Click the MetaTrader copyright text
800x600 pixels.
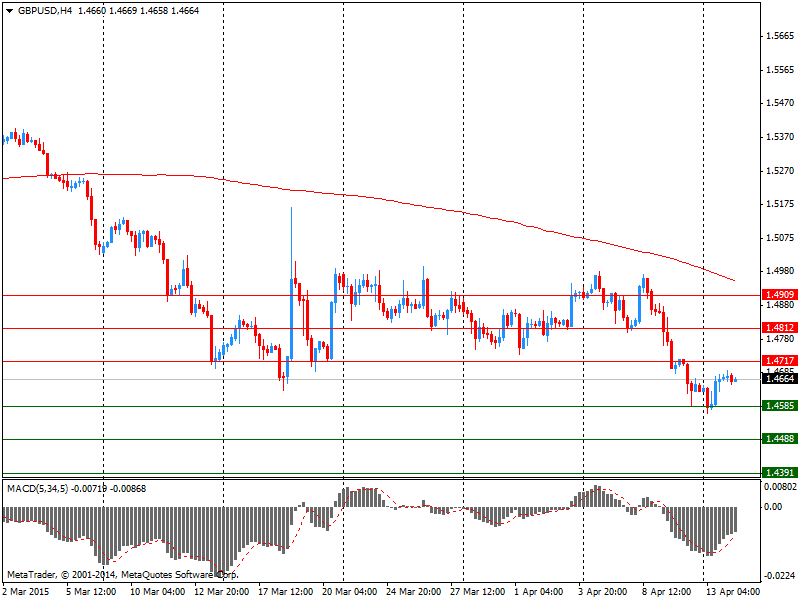click(122, 574)
